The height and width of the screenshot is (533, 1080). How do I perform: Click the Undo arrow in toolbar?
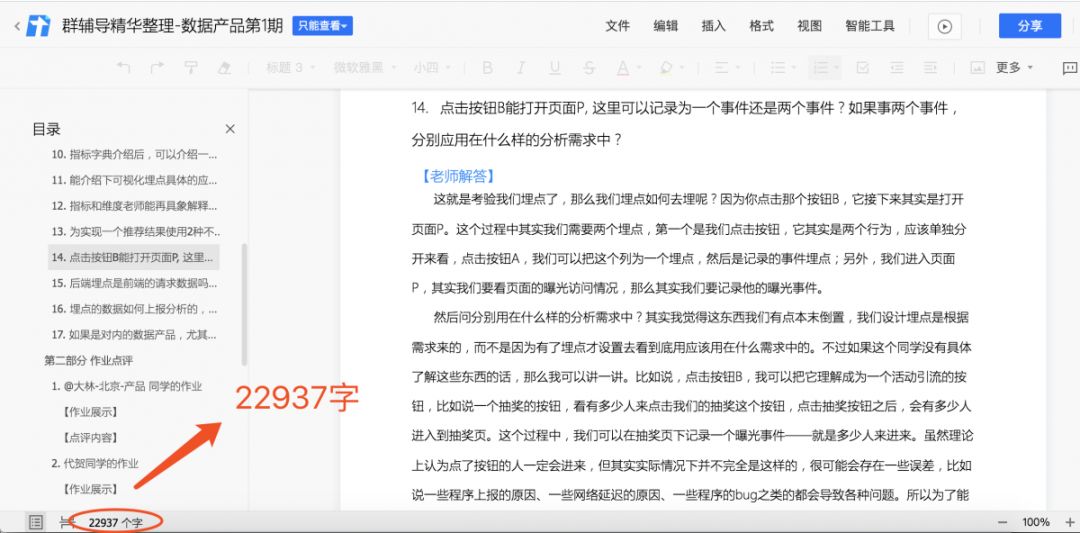123,67
